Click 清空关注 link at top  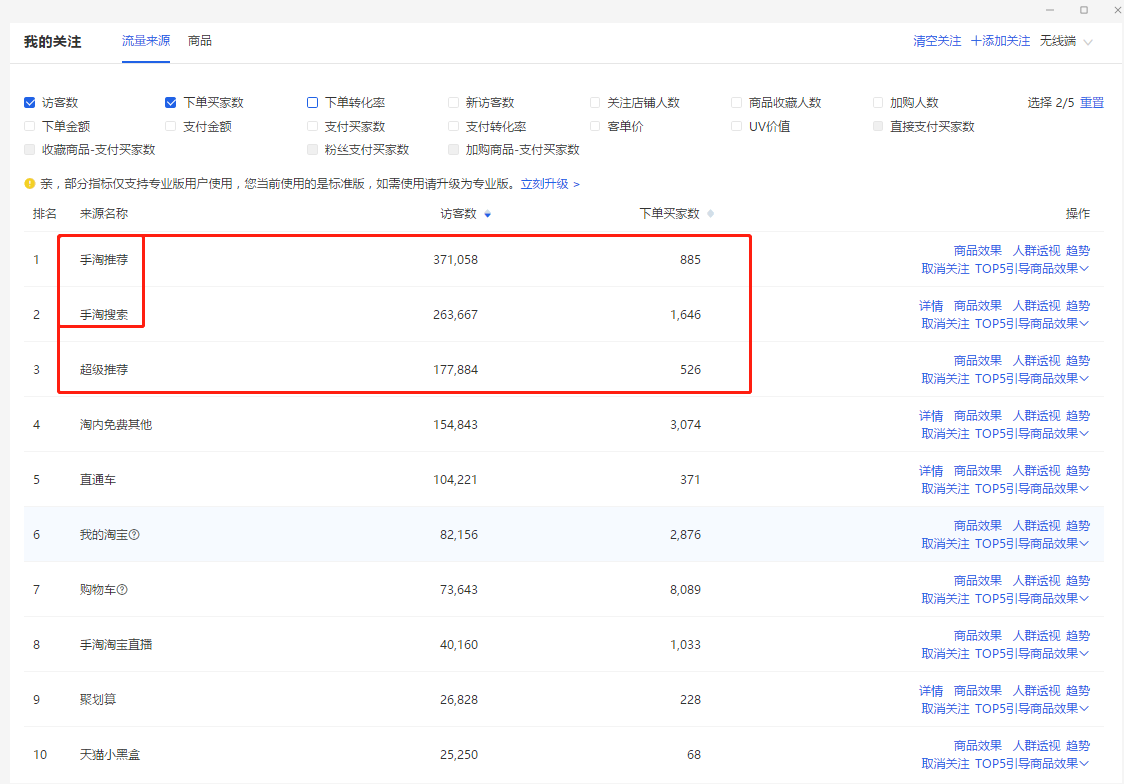937,41
